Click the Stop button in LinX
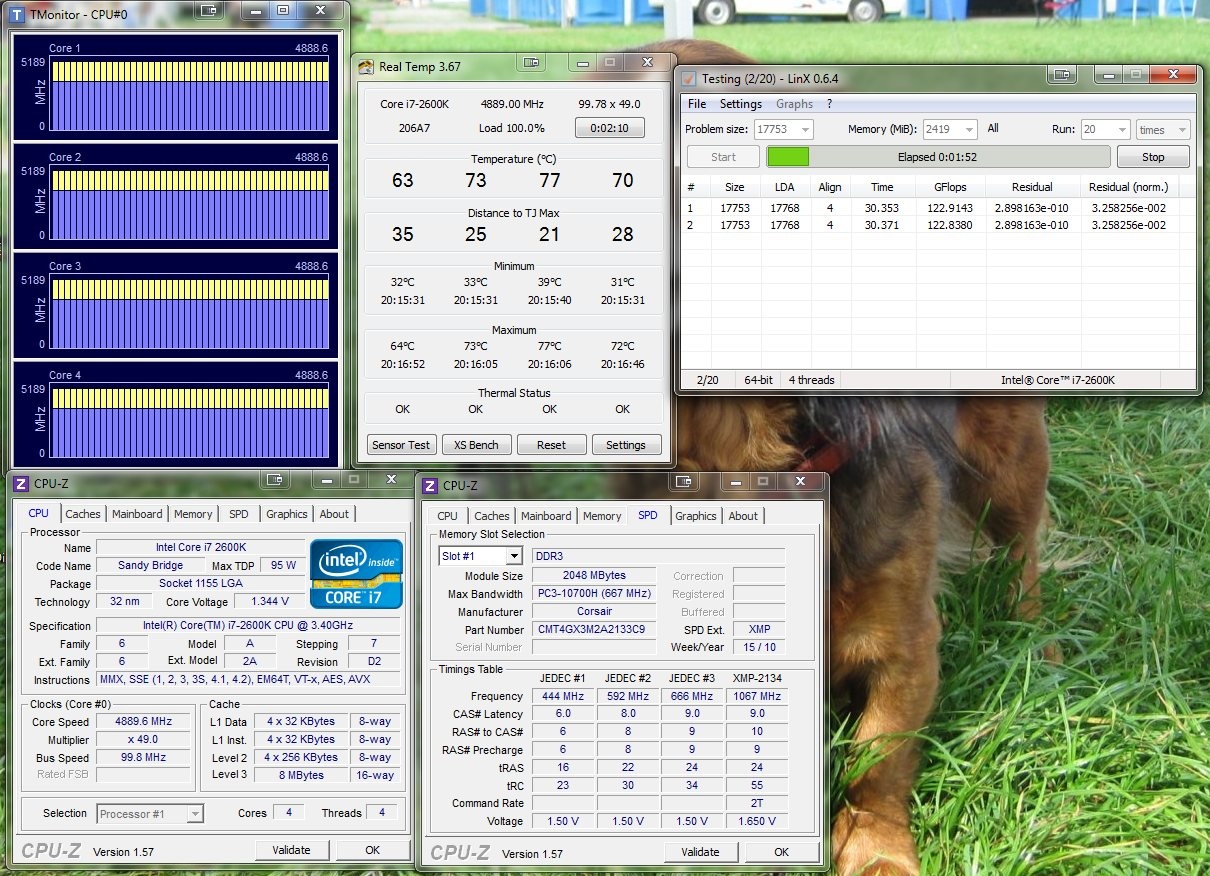Screen dimensions: 1210x876 coord(1153,157)
